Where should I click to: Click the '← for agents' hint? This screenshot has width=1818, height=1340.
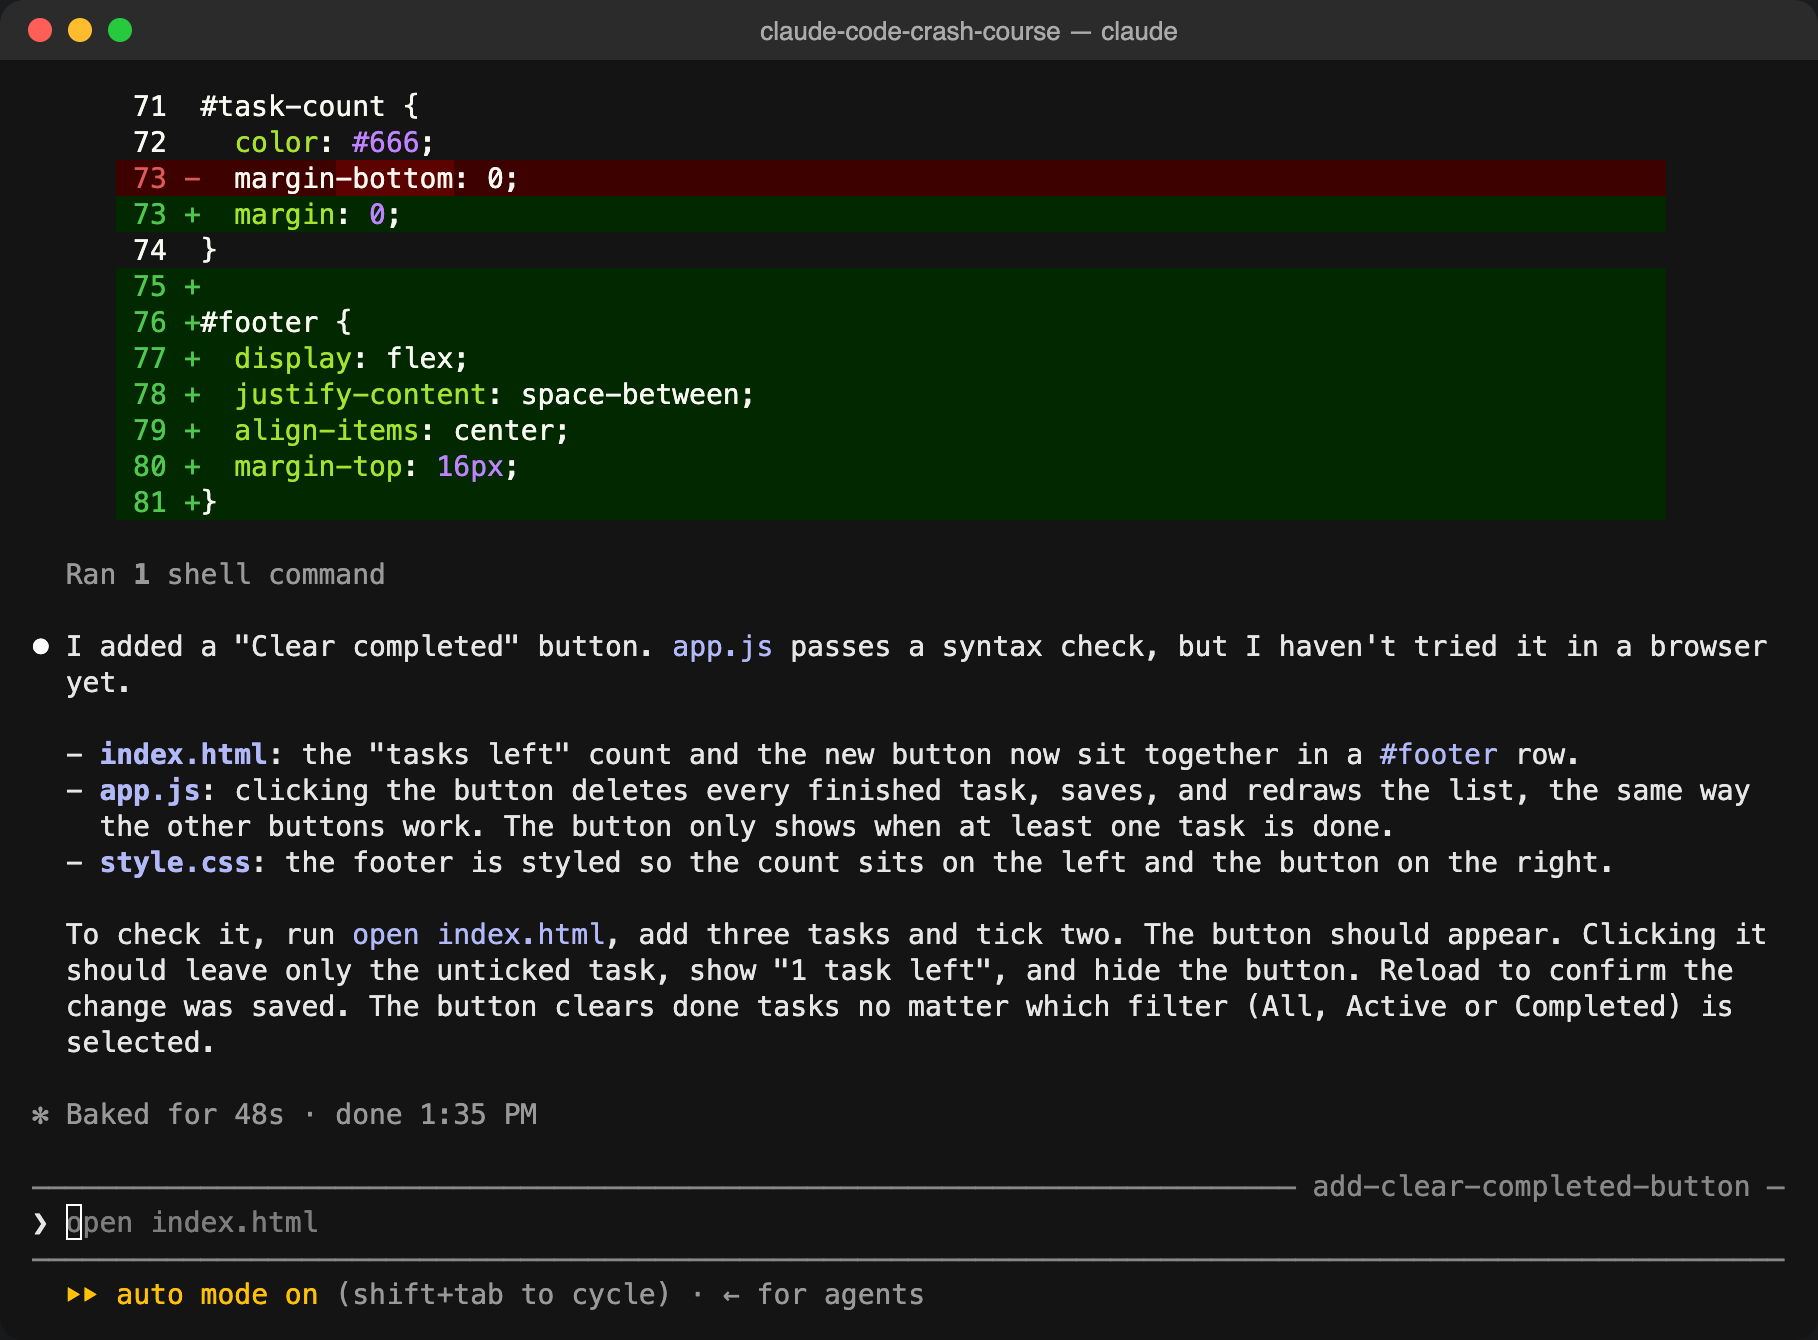coord(822,1295)
